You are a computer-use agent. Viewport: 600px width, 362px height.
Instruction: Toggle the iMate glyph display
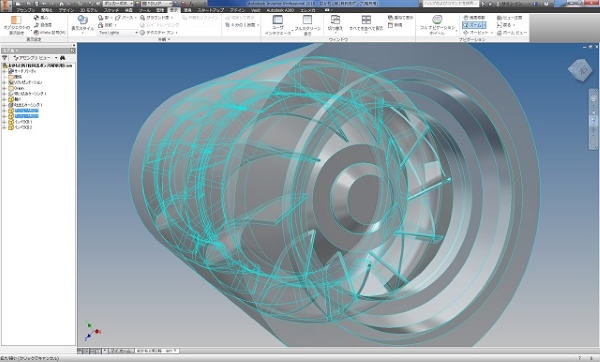click(x=50, y=33)
